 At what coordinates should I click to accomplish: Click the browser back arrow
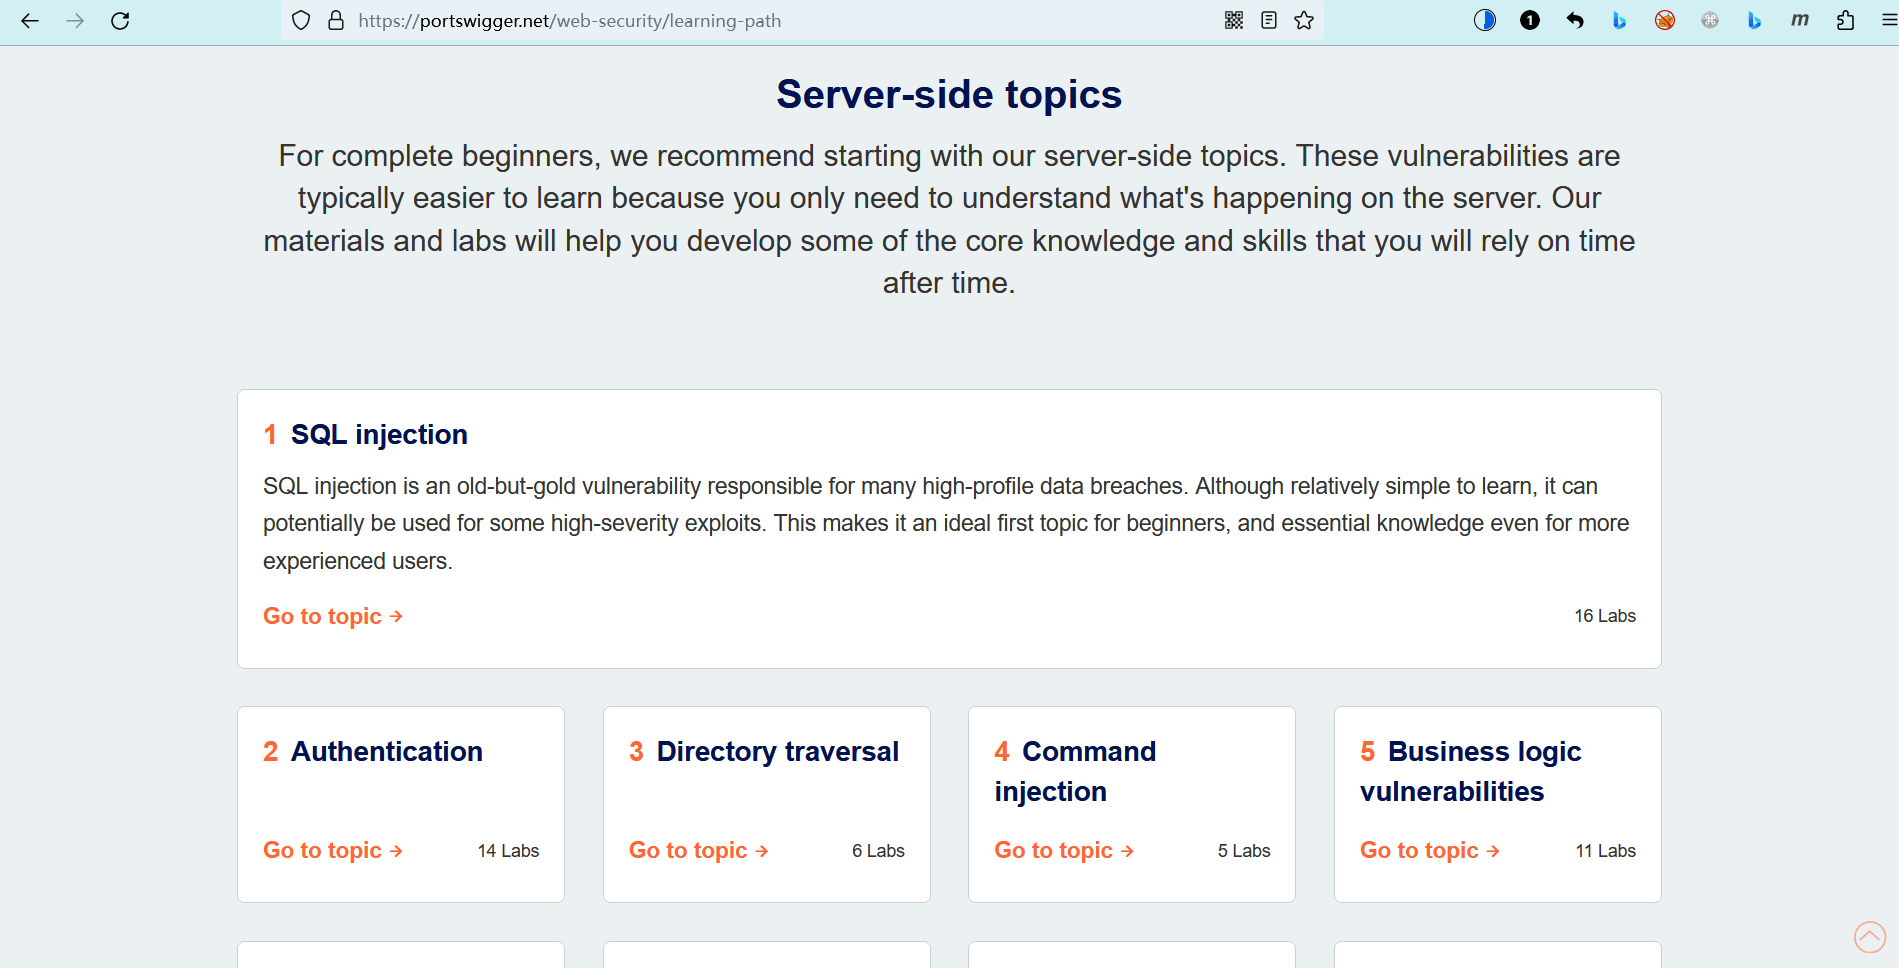pos(30,20)
